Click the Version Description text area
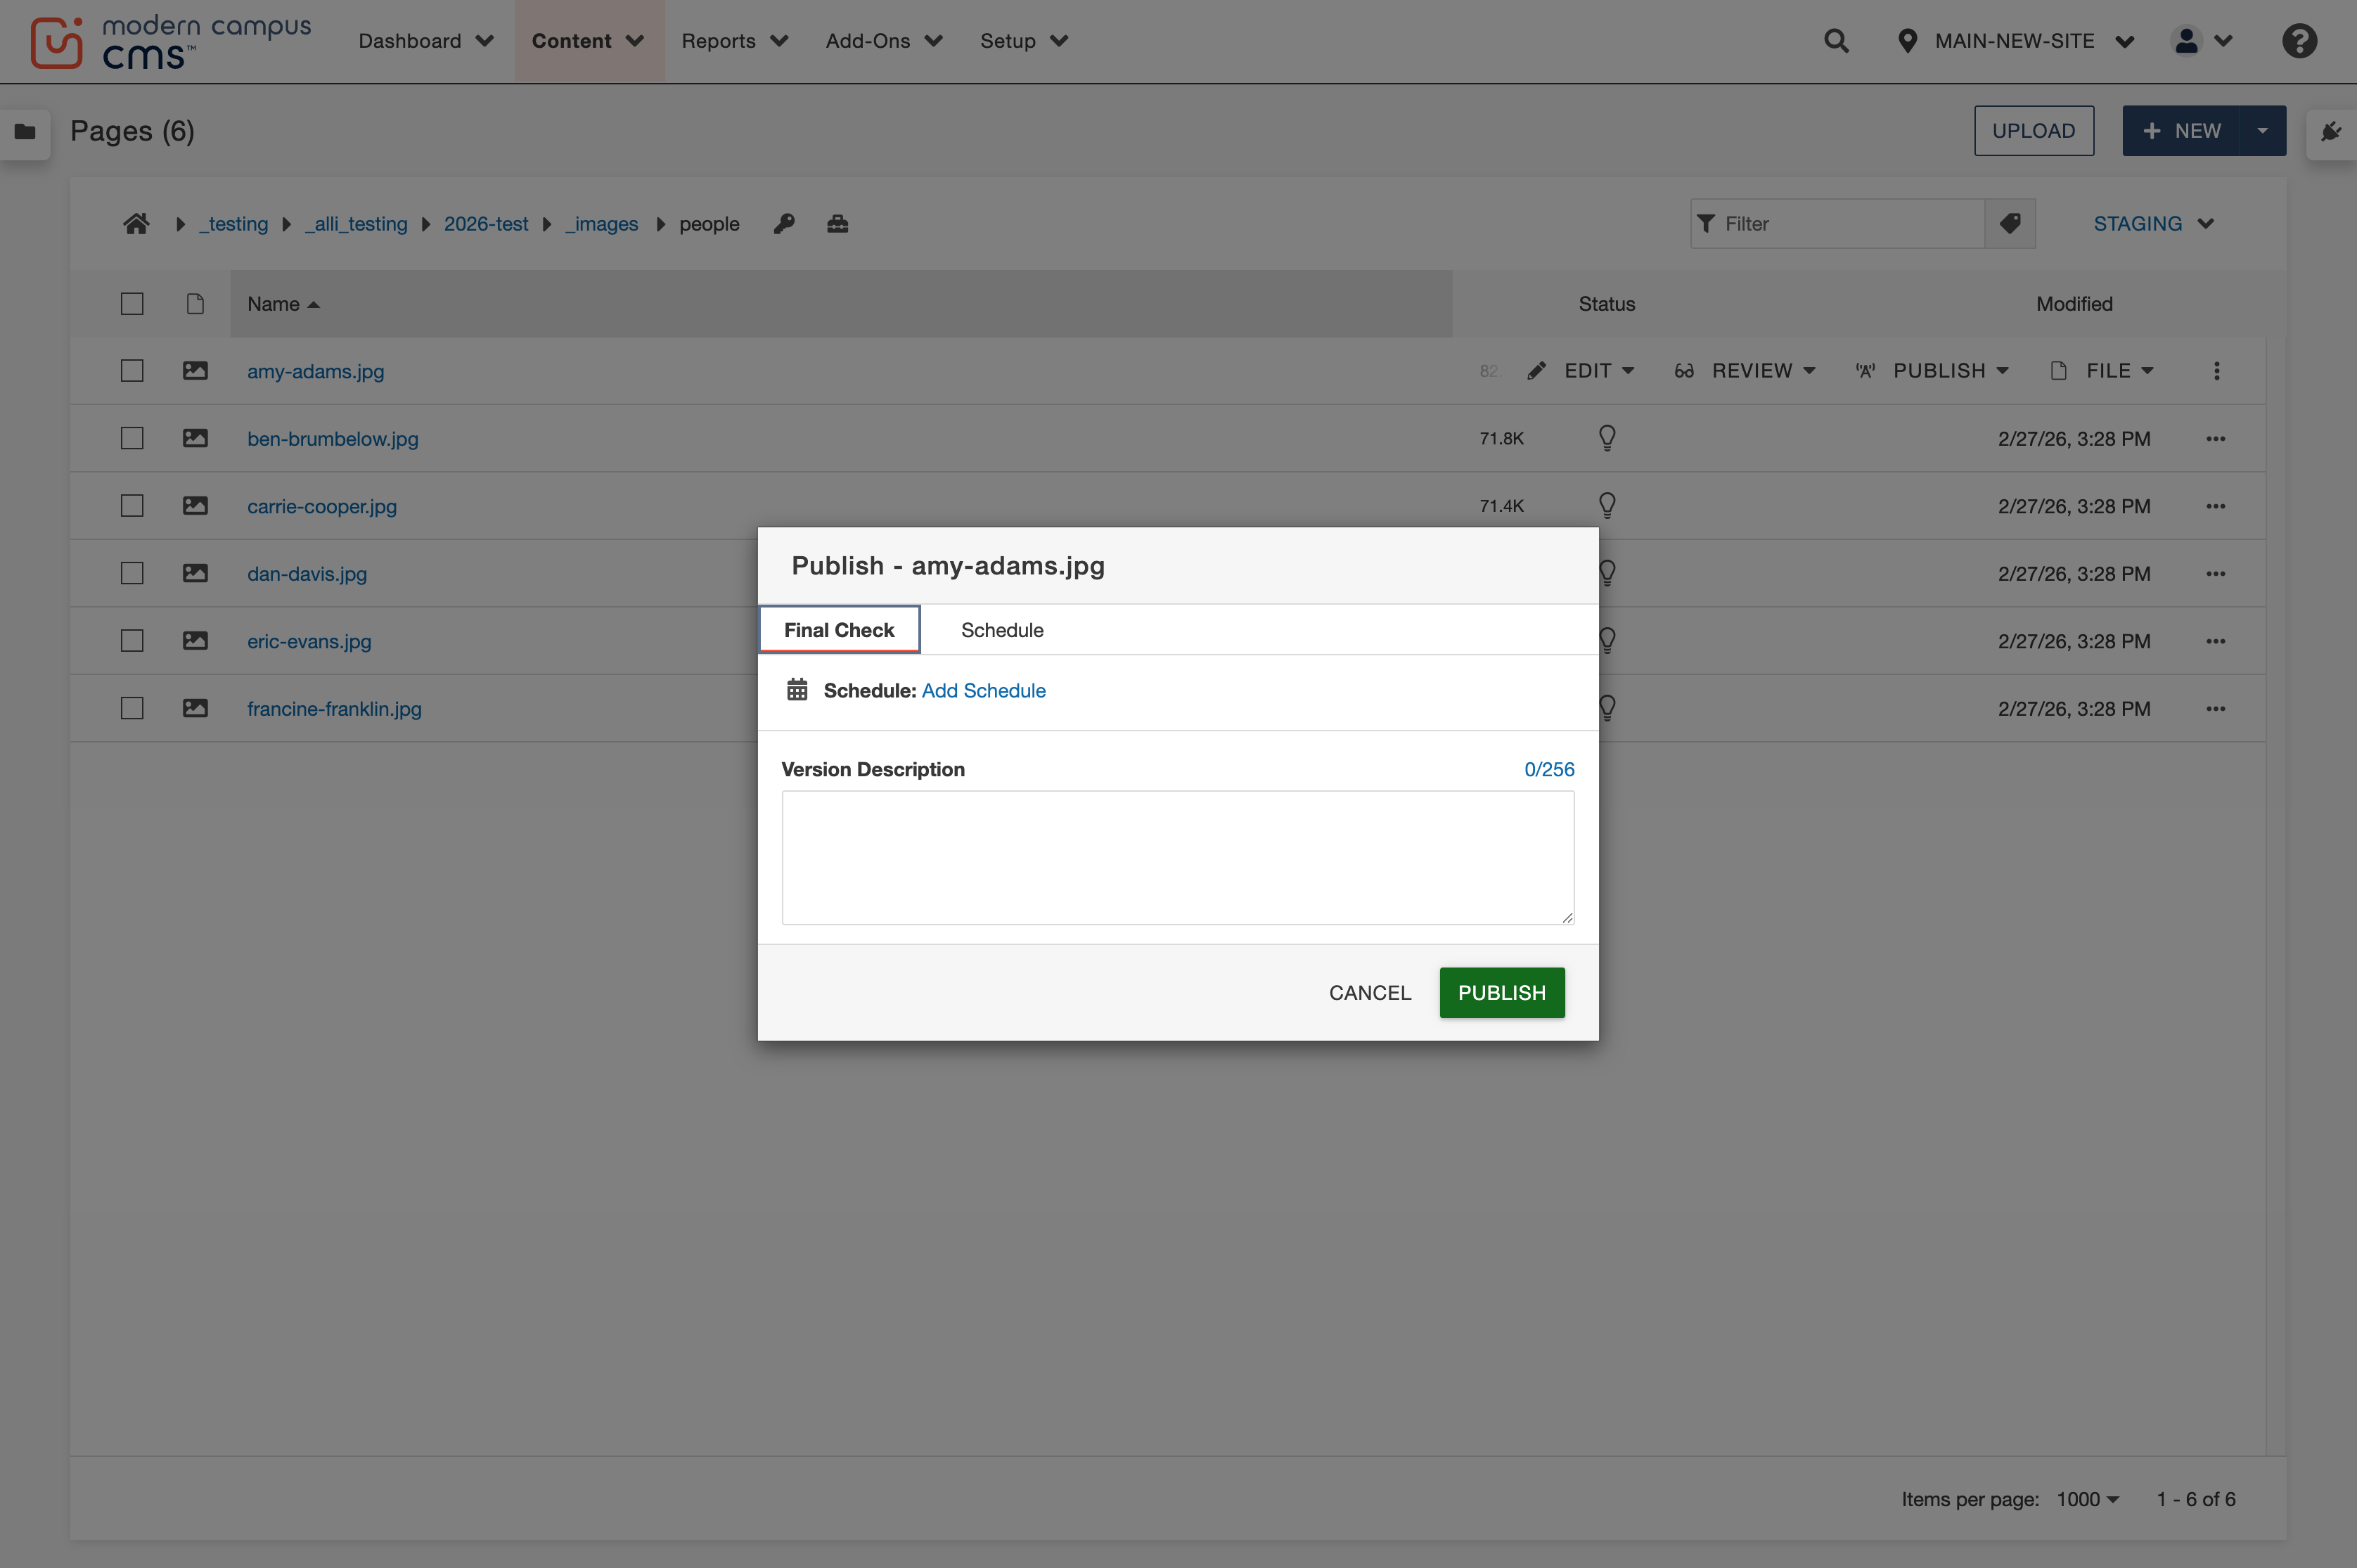2357x1568 pixels. pos(1178,858)
